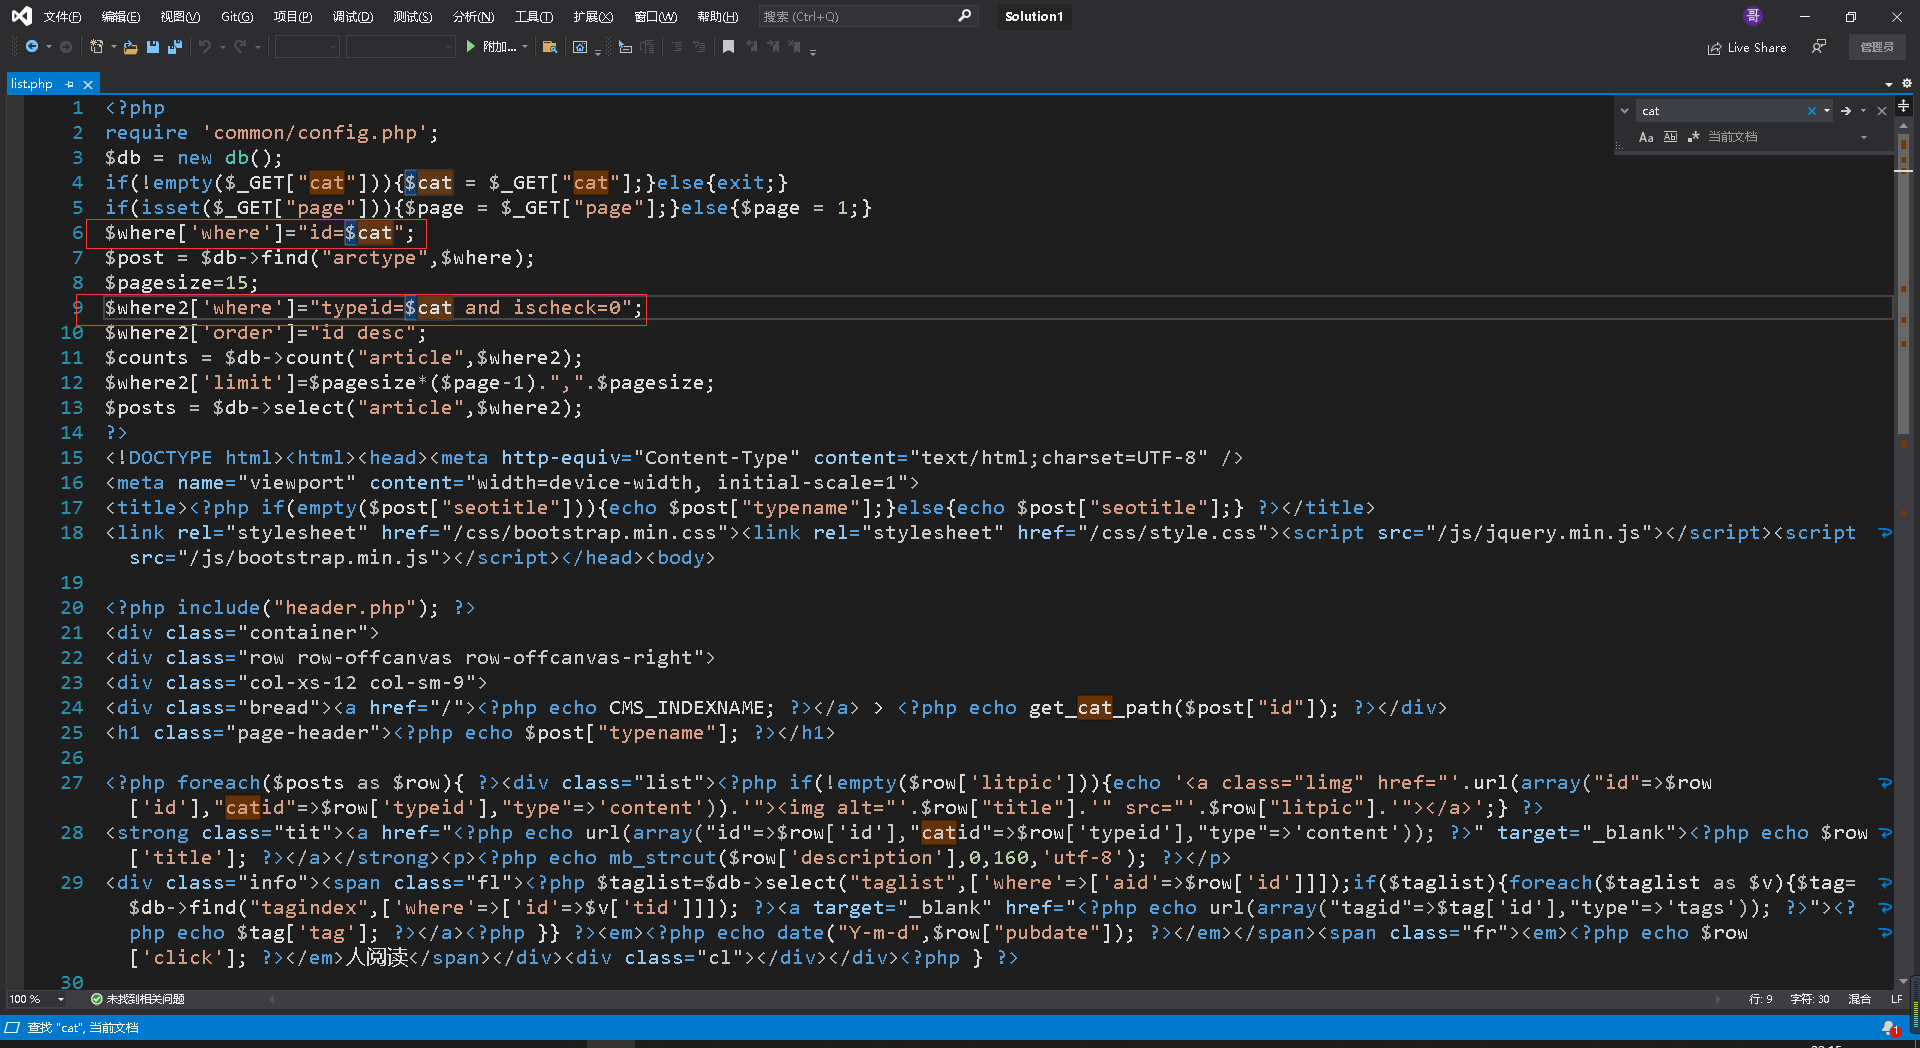This screenshot has height=1048, width=1920.
Task: Toggle a bookmark with the bookmark icon
Action: (727, 47)
